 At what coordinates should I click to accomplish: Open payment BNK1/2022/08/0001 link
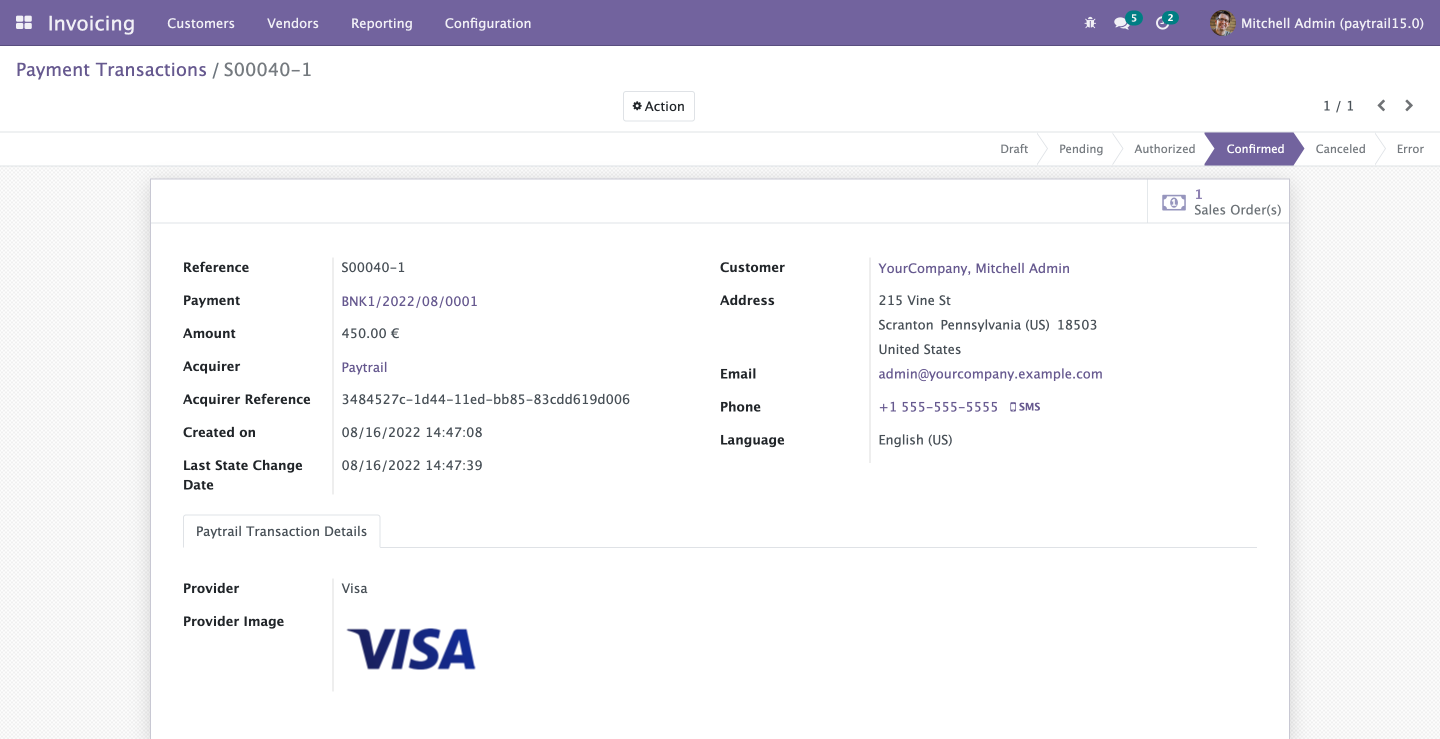[x=410, y=301]
